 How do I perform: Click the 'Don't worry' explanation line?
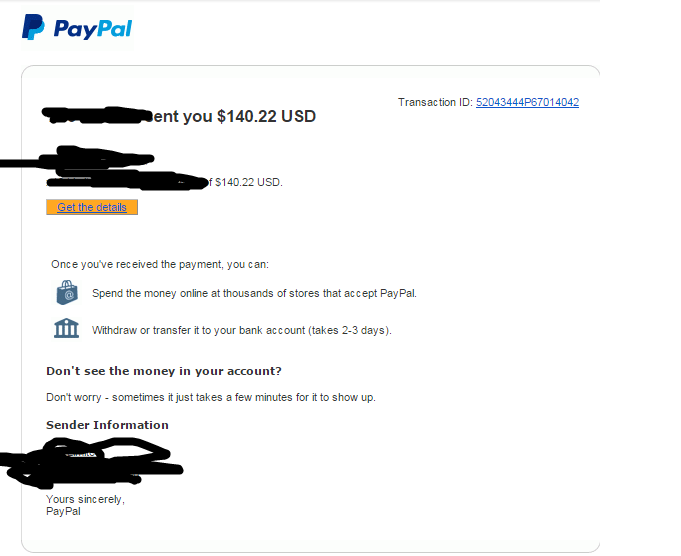tap(211, 397)
